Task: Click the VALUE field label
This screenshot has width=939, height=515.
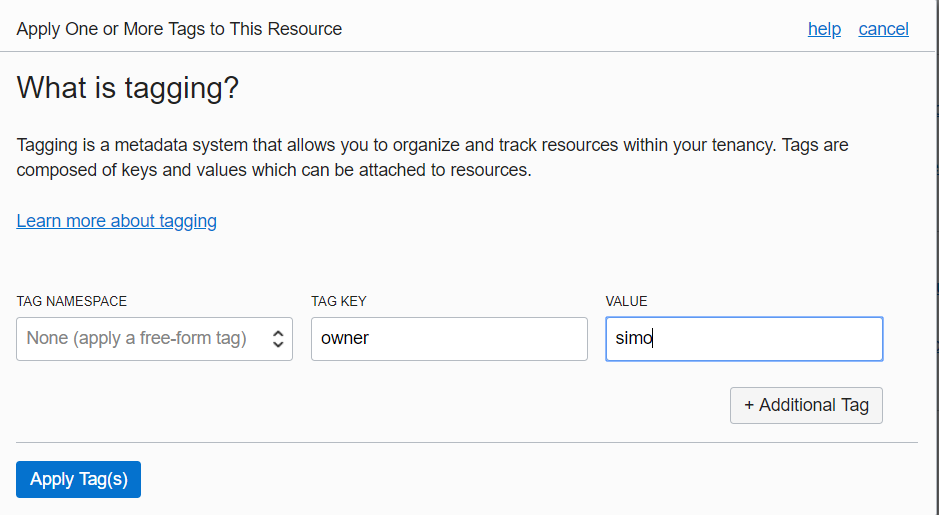Action: 626,301
